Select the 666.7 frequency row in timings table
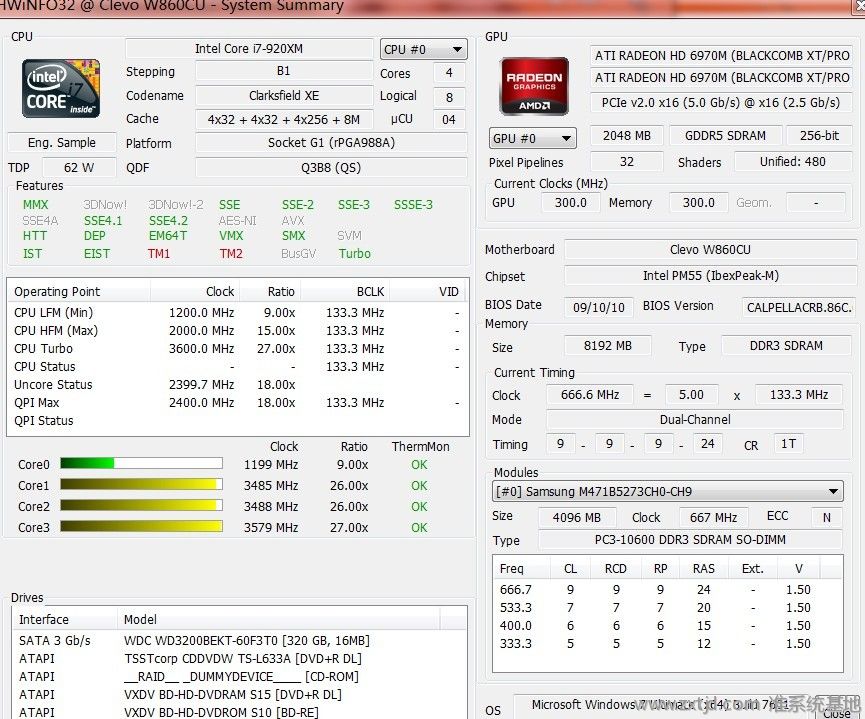 (668, 589)
